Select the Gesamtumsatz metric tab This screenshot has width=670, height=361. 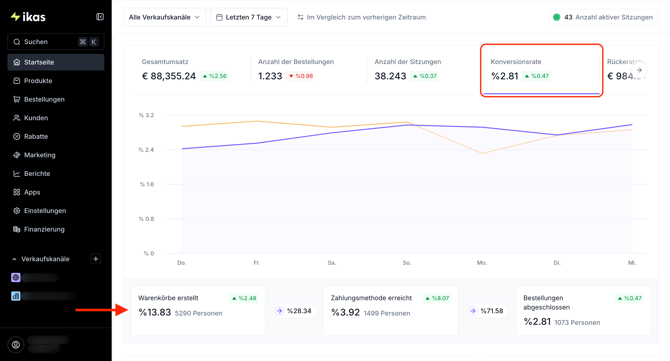(x=192, y=70)
